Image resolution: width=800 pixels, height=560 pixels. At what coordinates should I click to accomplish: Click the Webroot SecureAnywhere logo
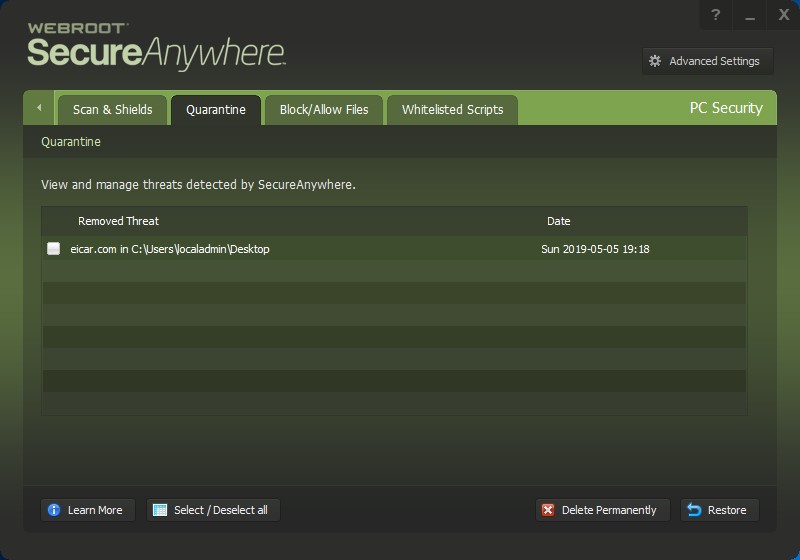click(156, 46)
